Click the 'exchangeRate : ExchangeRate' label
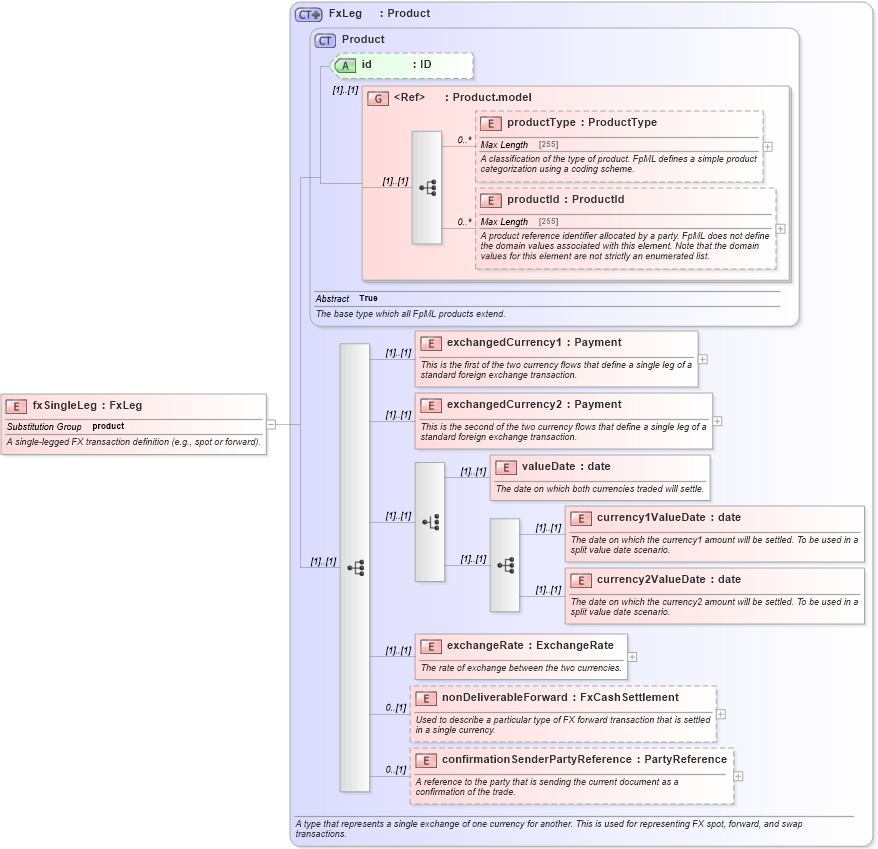 530,646
